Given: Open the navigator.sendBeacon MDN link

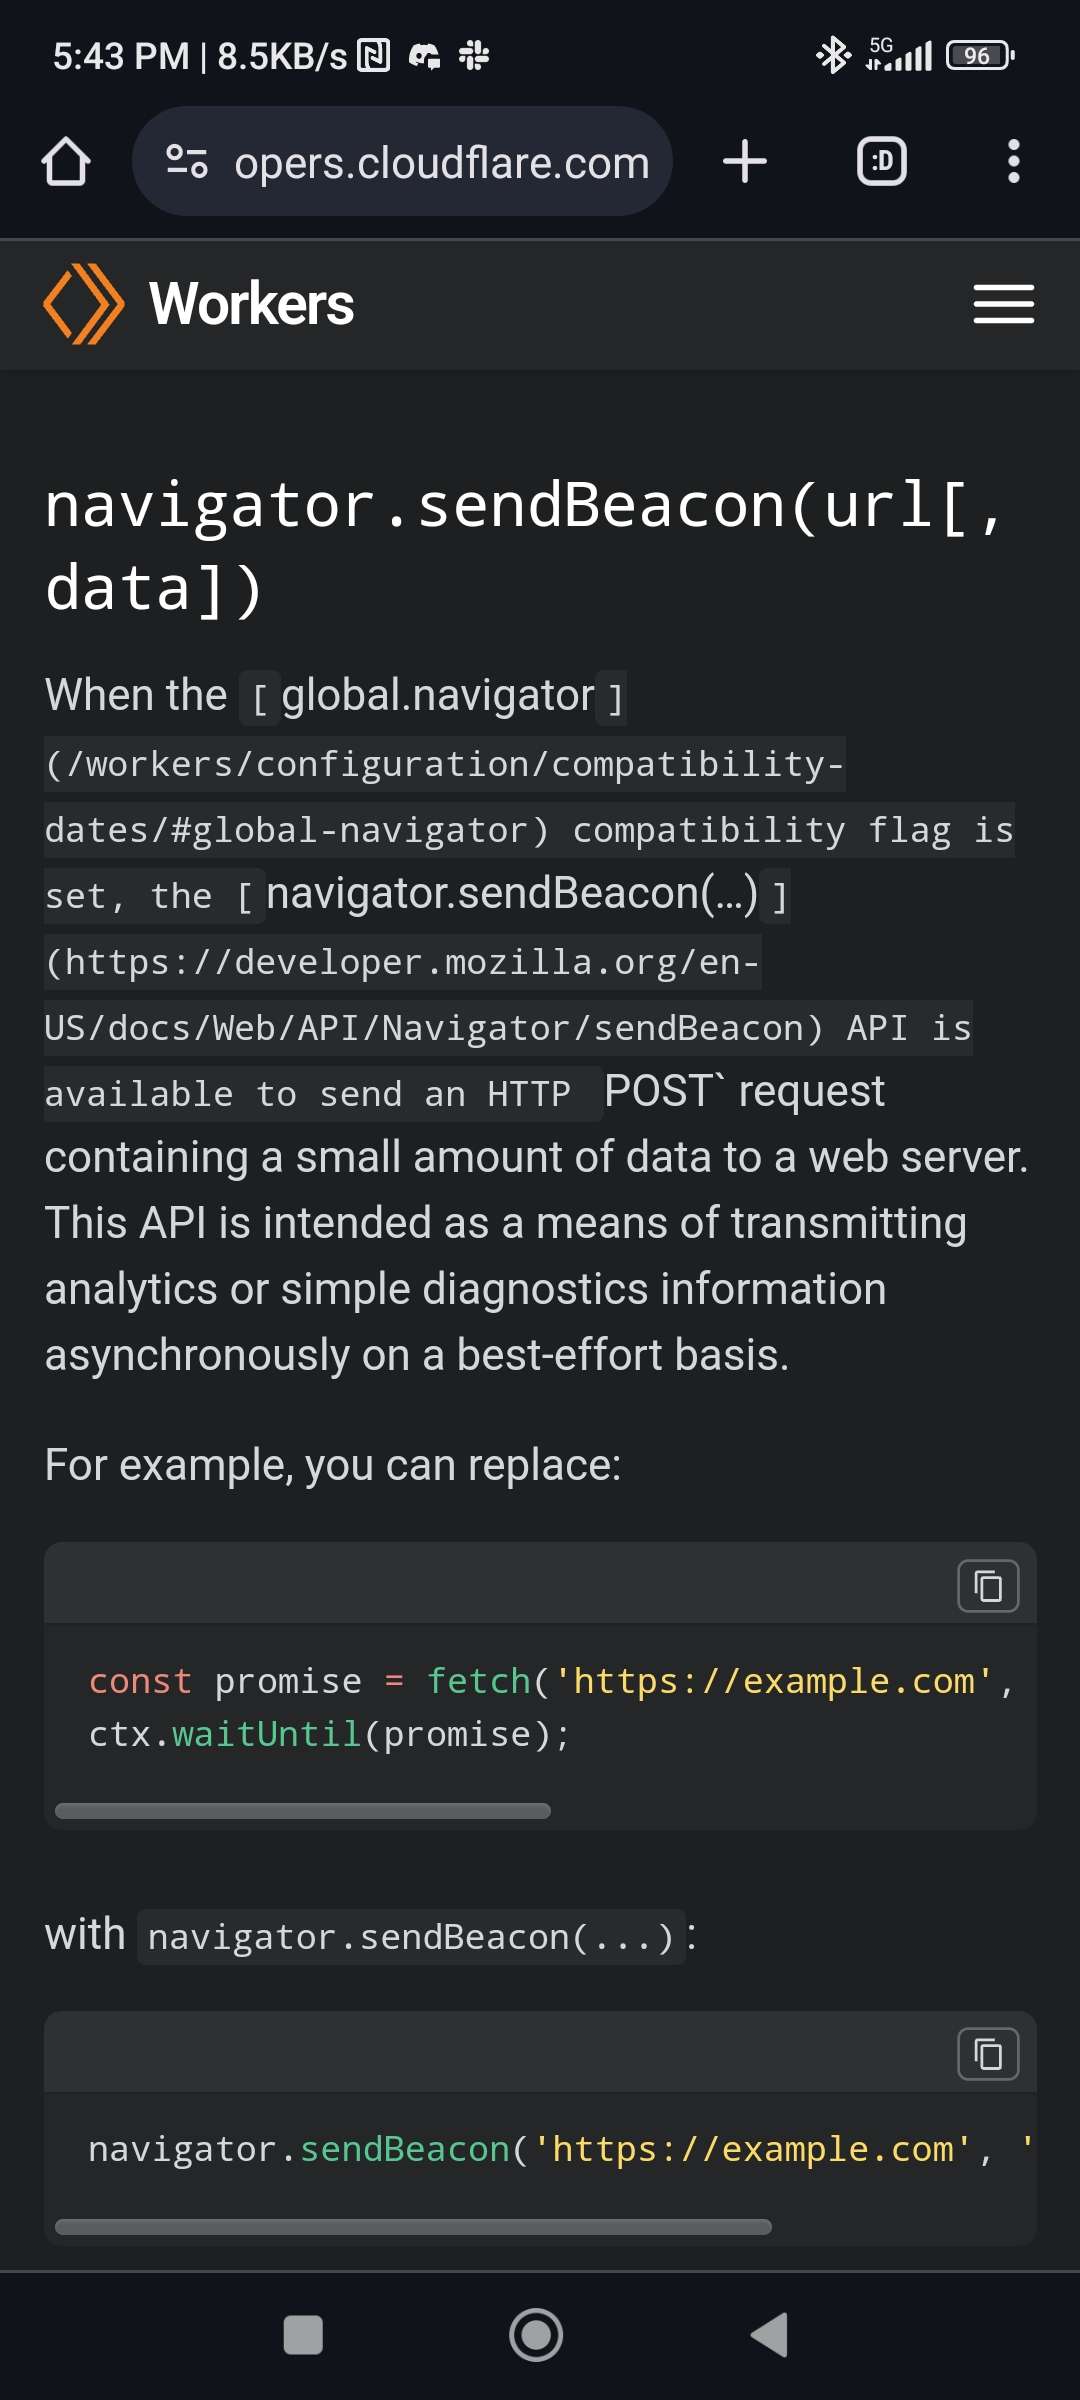Looking at the screenshot, I should pyautogui.click(x=510, y=894).
